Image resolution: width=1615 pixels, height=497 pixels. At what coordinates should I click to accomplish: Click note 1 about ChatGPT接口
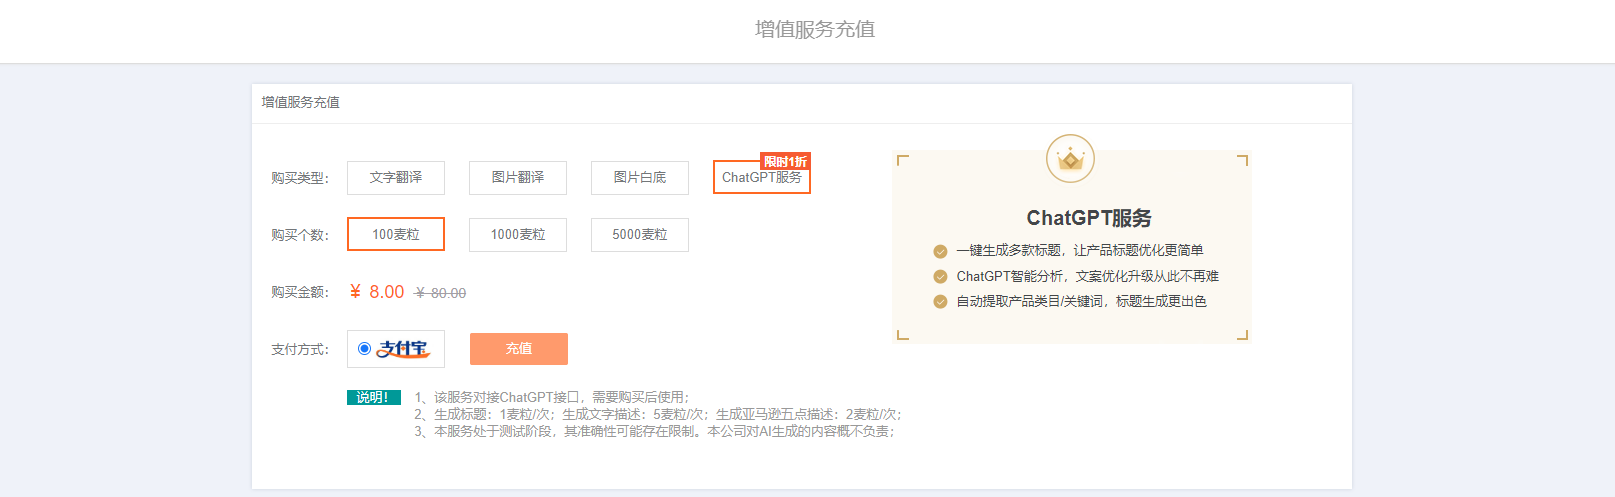(552, 397)
